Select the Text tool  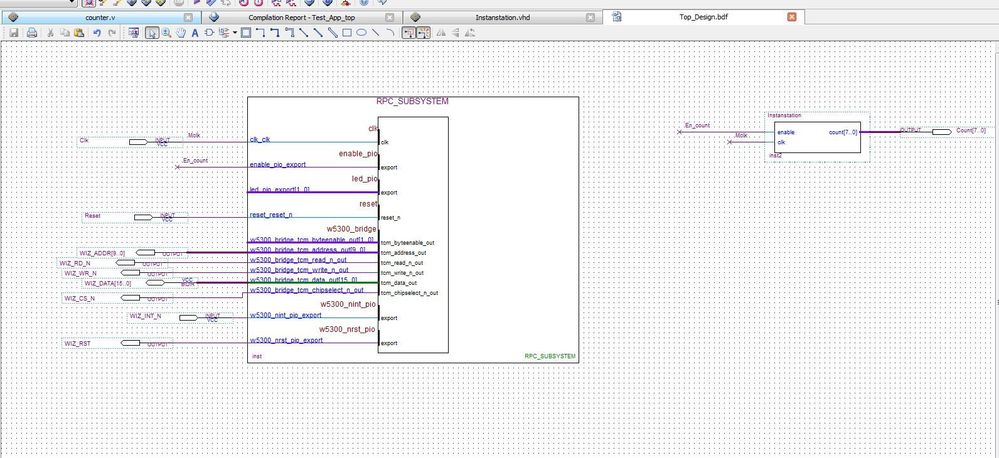[x=195, y=33]
